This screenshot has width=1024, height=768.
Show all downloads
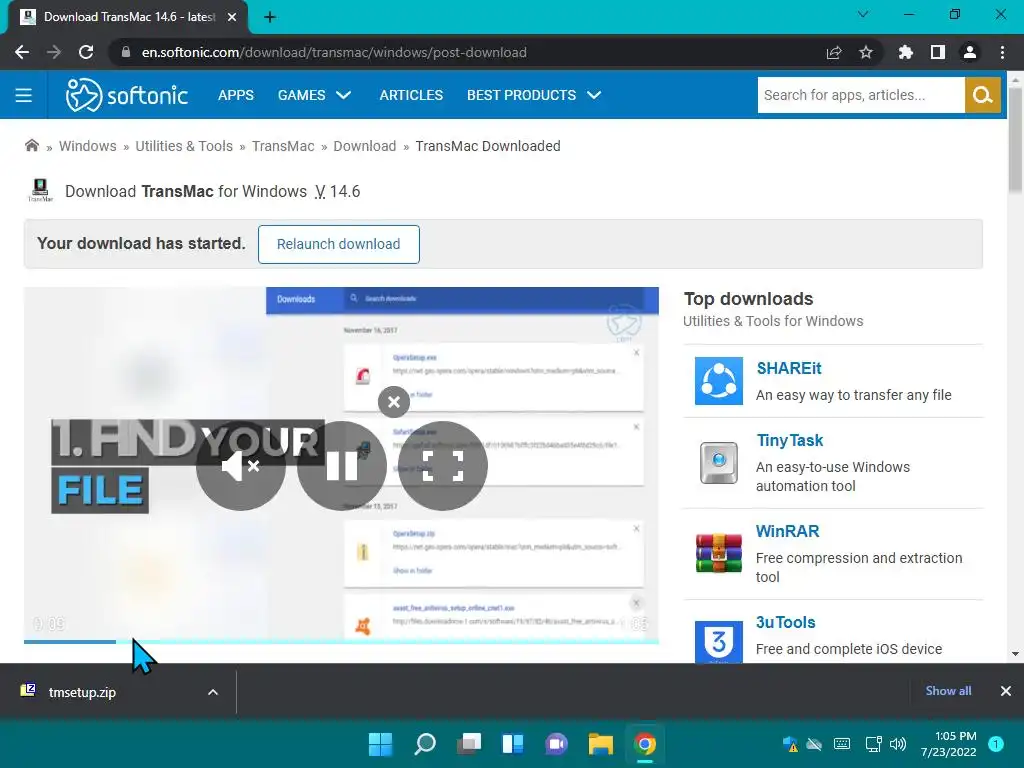[x=948, y=691]
